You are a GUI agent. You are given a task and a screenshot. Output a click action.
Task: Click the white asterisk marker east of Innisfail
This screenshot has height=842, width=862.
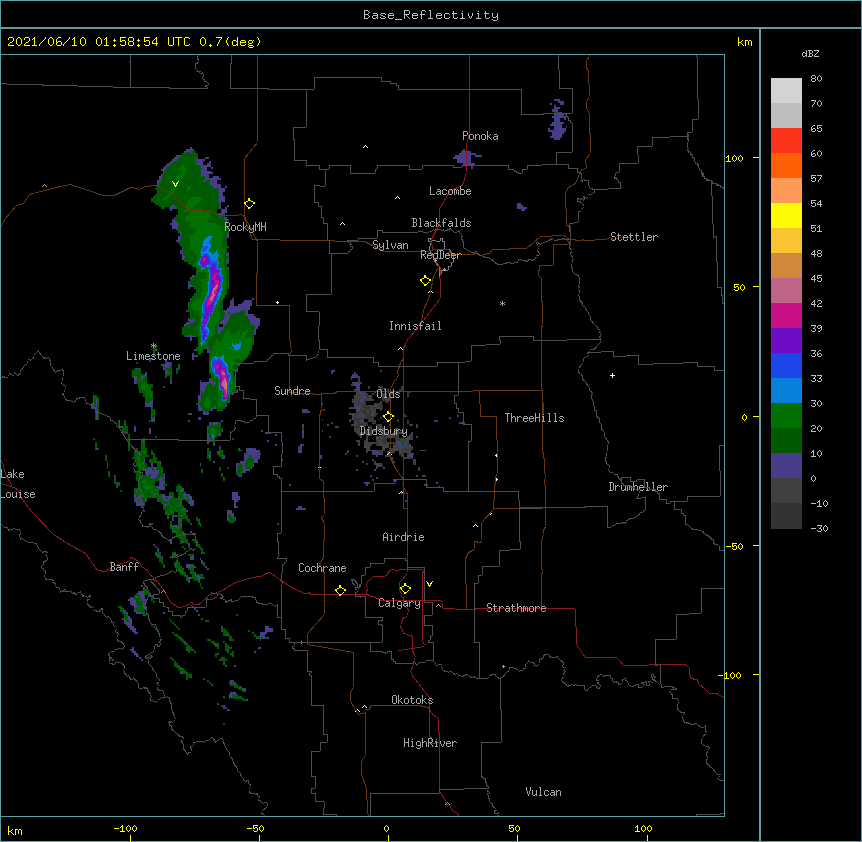point(502,303)
